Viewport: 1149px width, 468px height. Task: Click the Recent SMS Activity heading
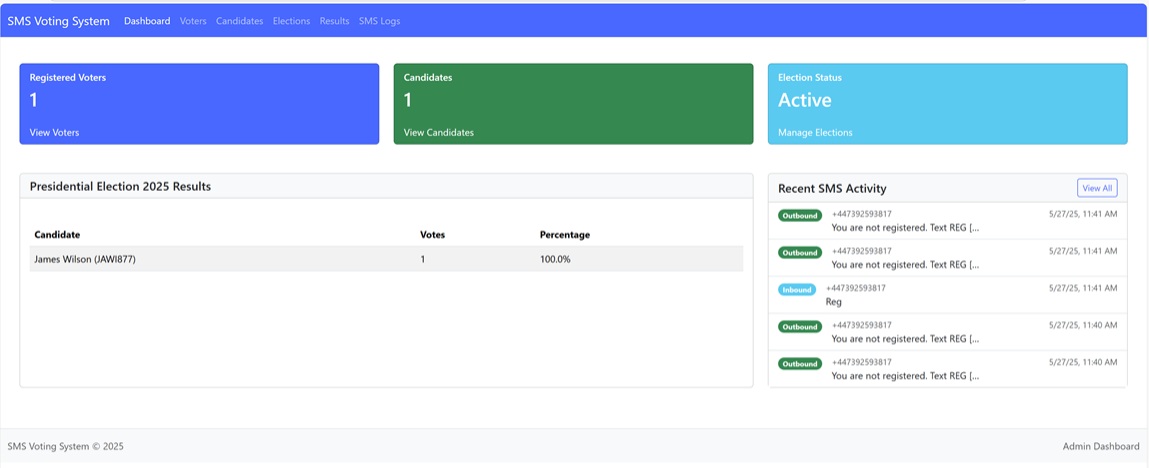(832, 189)
